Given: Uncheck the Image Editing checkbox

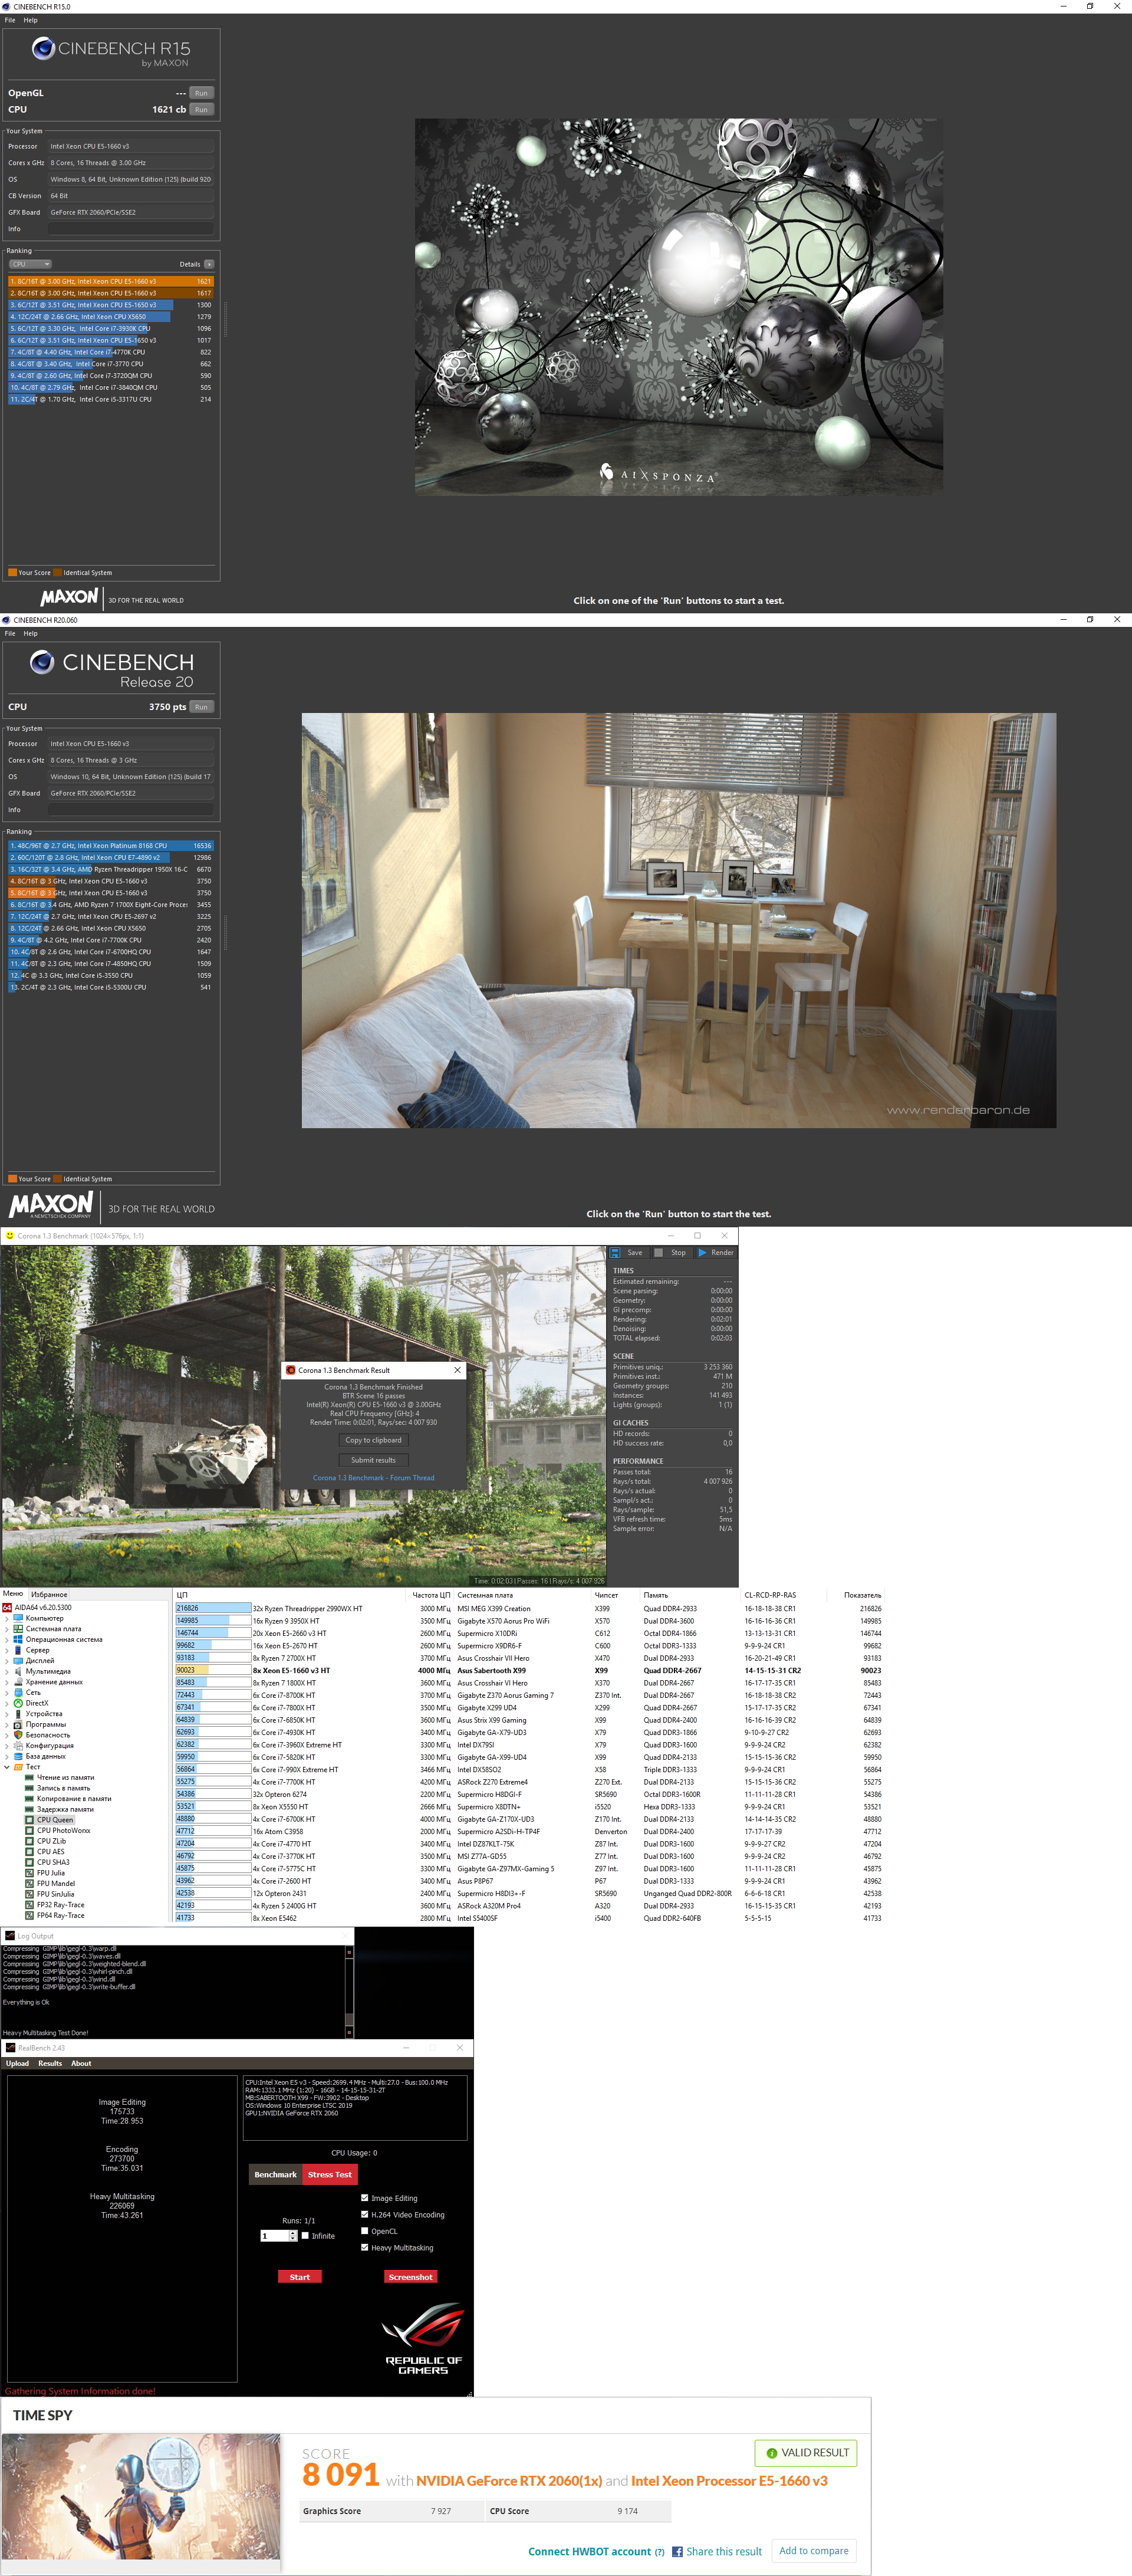Looking at the screenshot, I should pyautogui.click(x=364, y=2198).
